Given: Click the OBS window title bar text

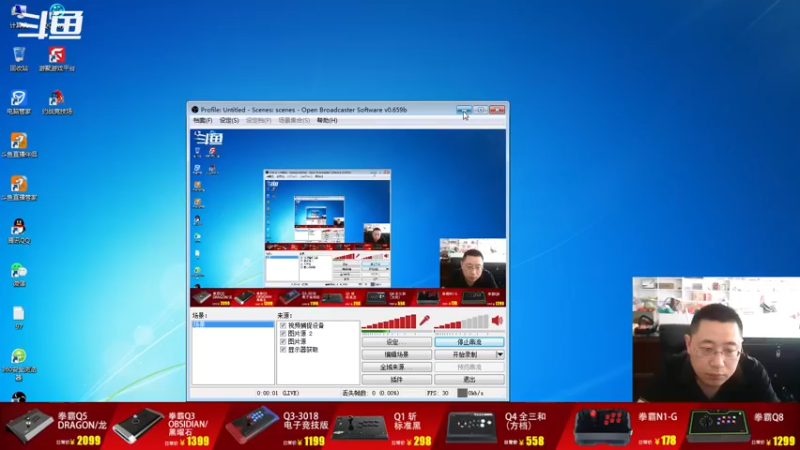Looking at the screenshot, I should pos(304,110).
